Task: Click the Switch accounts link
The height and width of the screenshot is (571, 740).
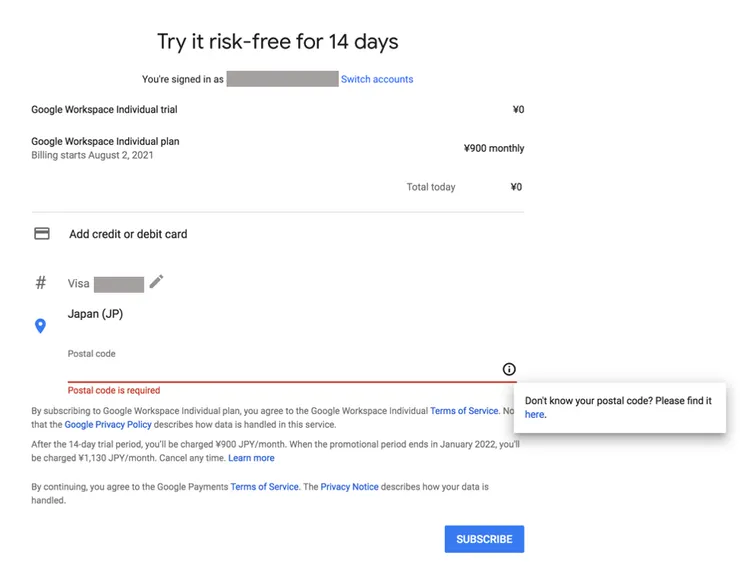Action: (377, 79)
